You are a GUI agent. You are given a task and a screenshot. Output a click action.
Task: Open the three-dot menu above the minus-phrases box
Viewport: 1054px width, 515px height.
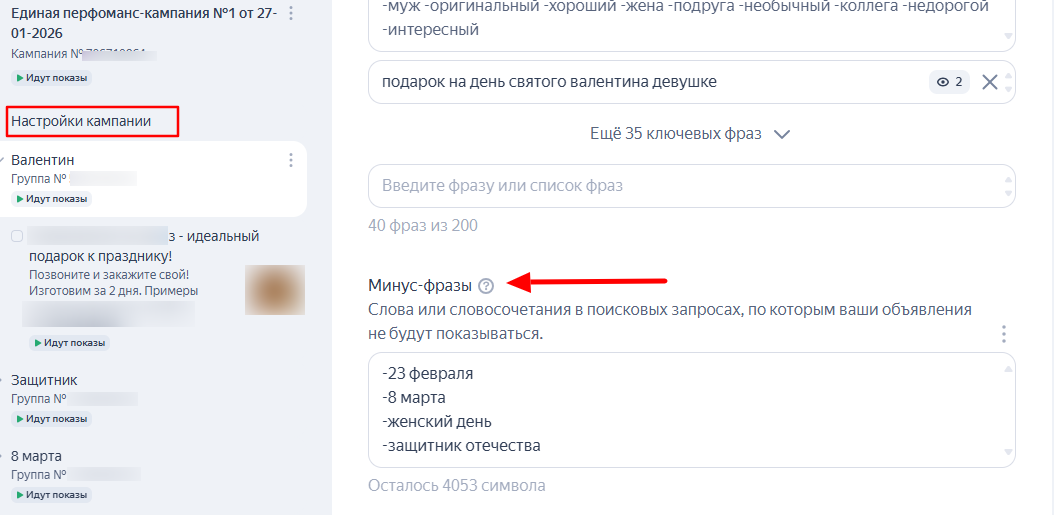pyautogui.click(x=1004, y=334)
